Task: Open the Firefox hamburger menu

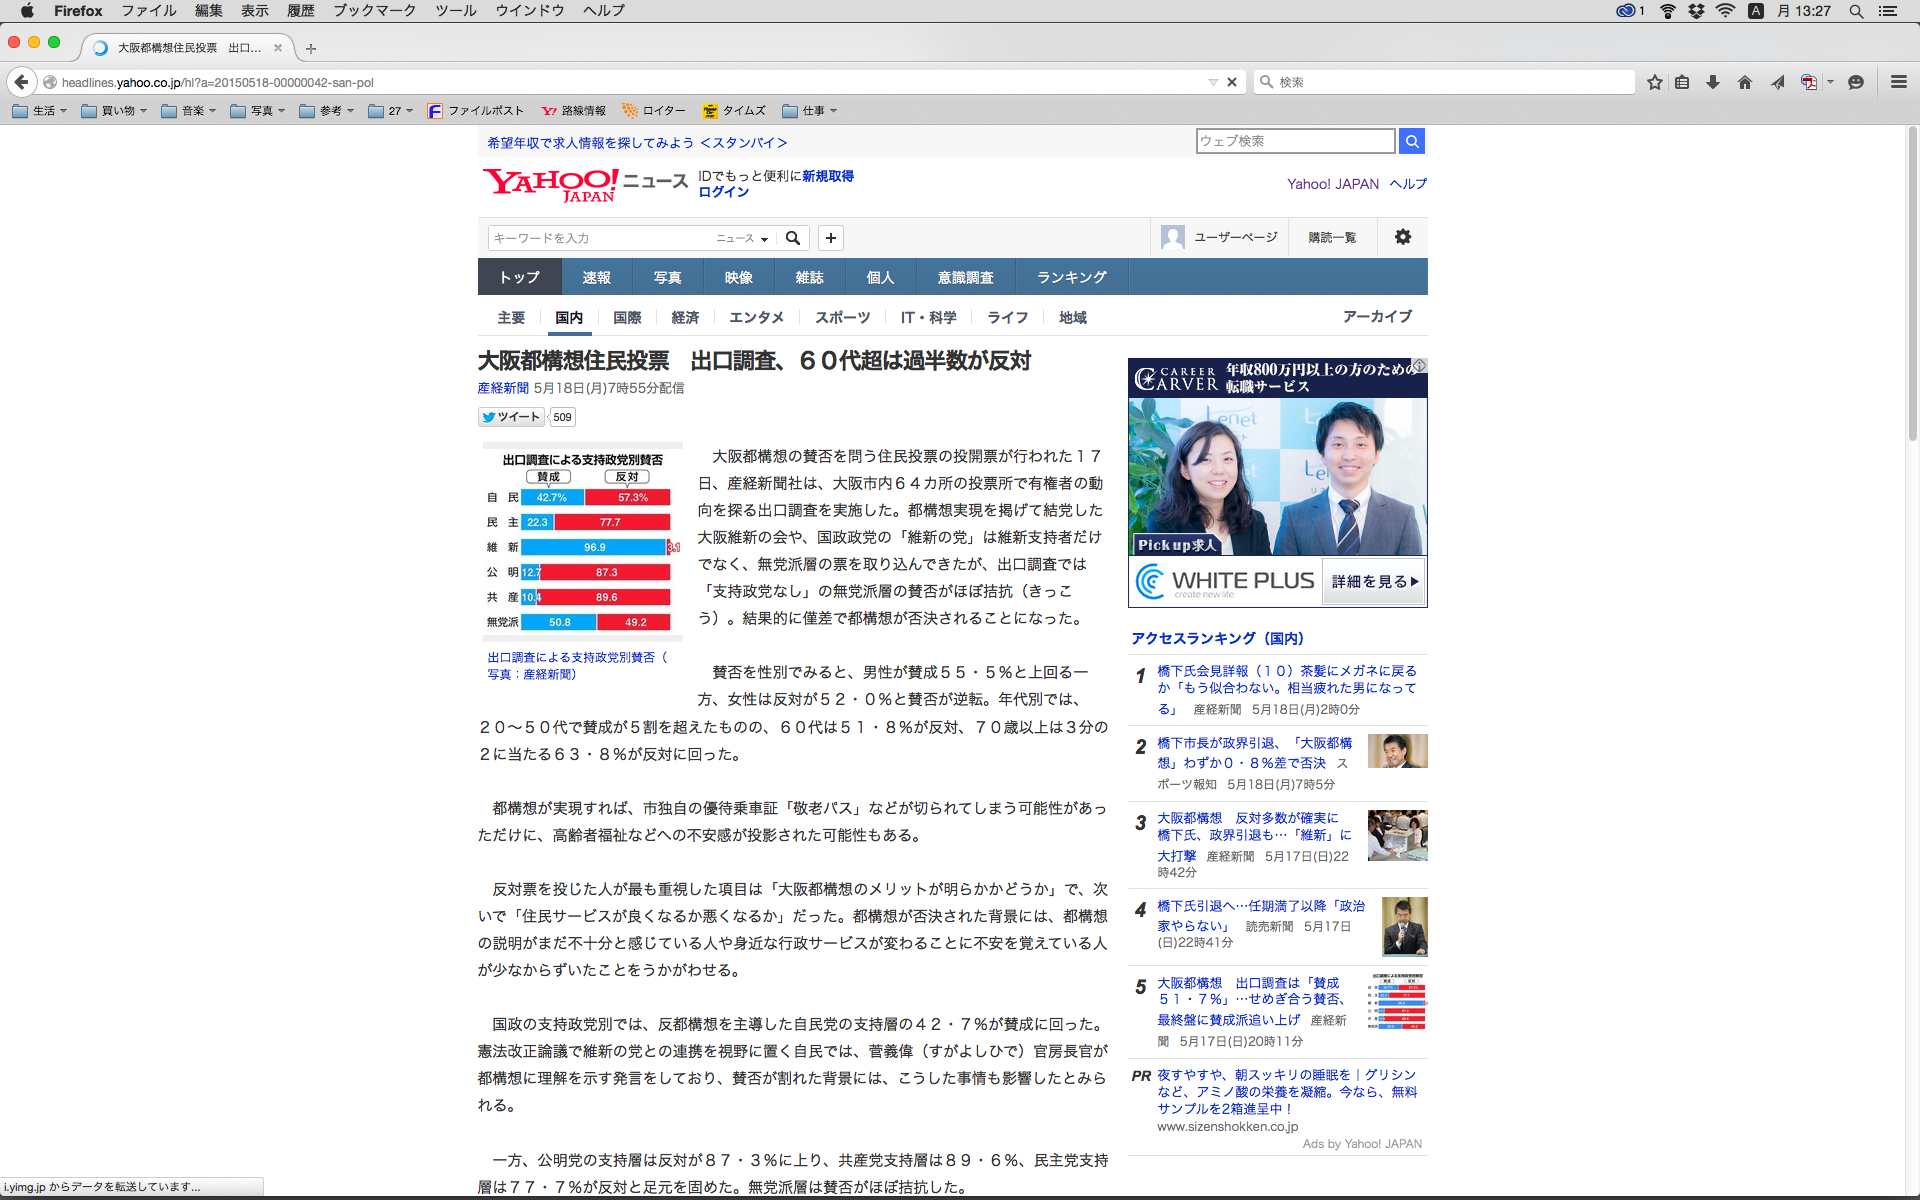Action: pyautogui.click(x=1898, y=82)
